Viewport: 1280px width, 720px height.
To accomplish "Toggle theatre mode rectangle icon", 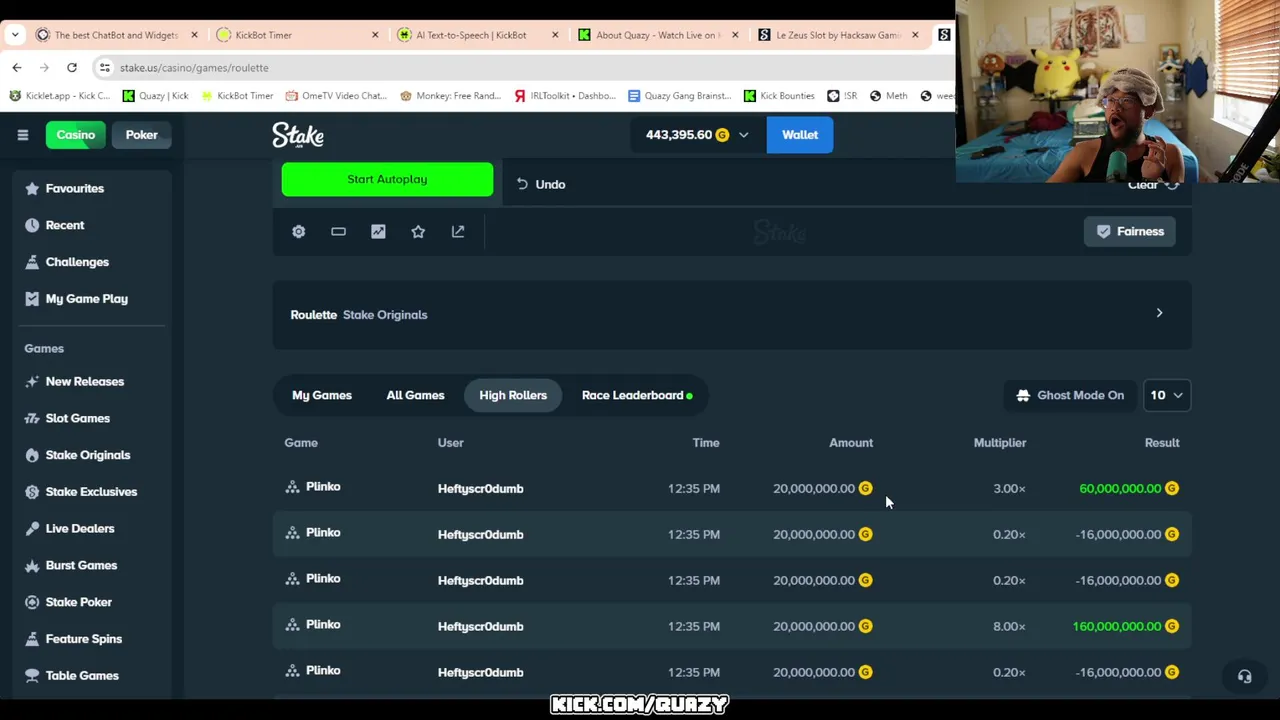I will [338, 231].
